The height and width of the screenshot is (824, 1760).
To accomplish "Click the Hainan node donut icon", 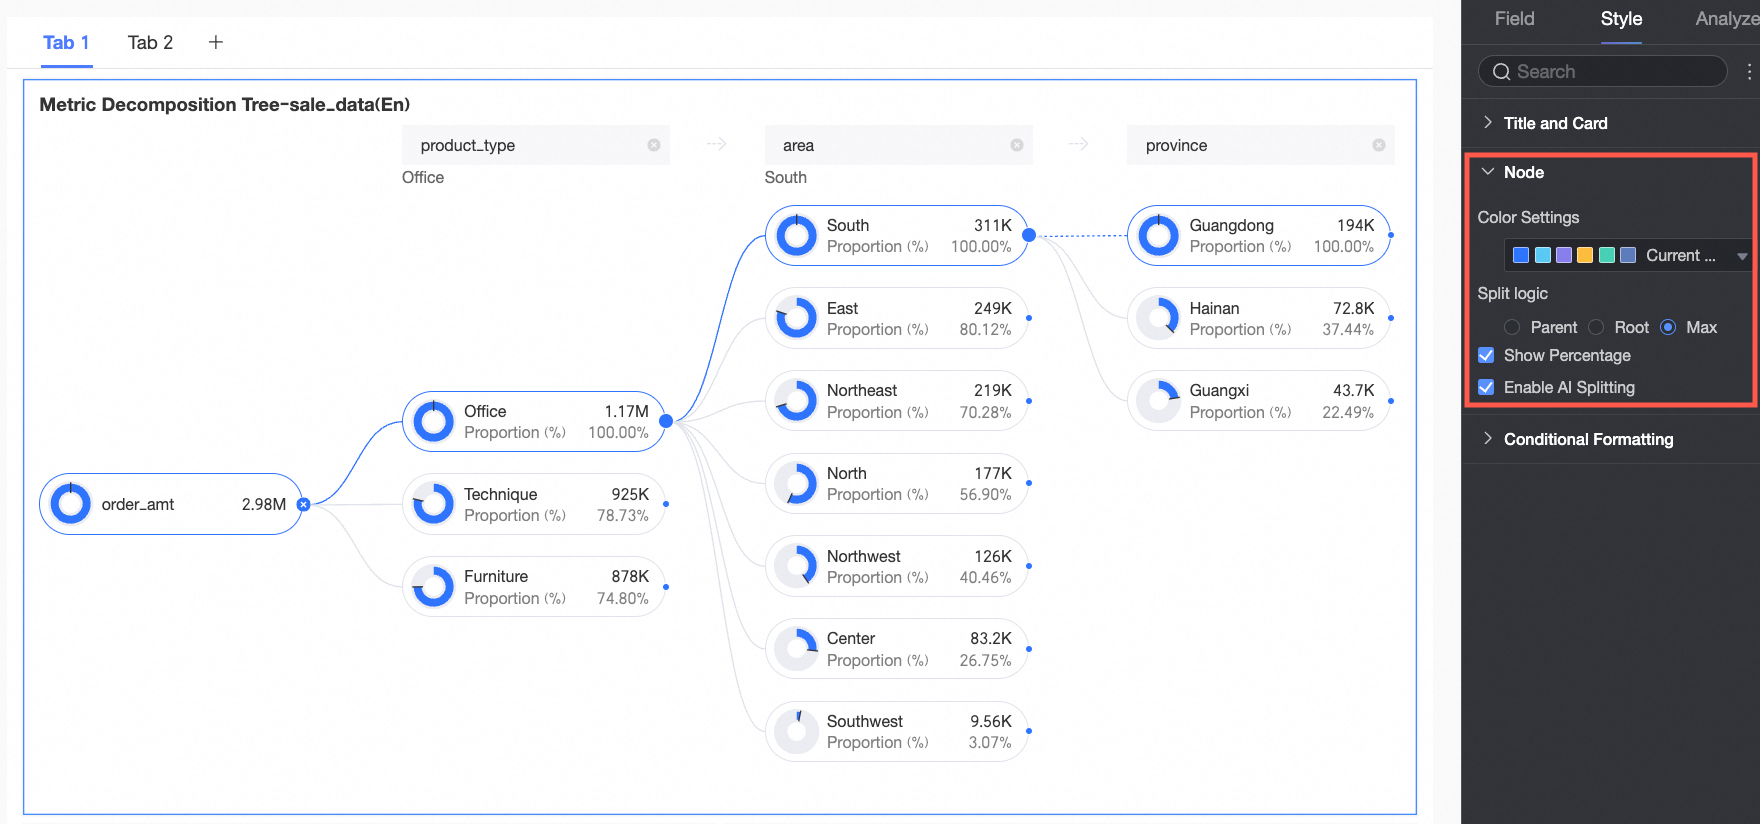I will coord(1159,318).
